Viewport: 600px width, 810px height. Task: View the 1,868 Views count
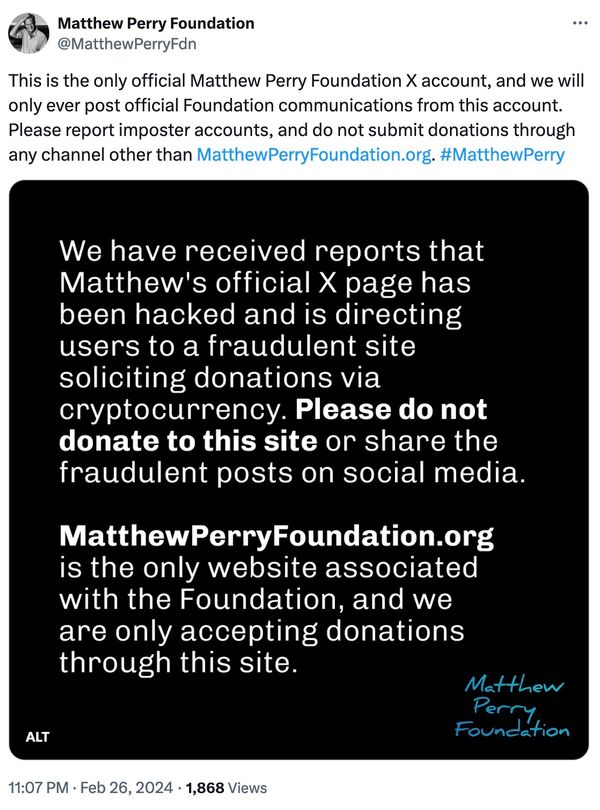coord(226,788)
